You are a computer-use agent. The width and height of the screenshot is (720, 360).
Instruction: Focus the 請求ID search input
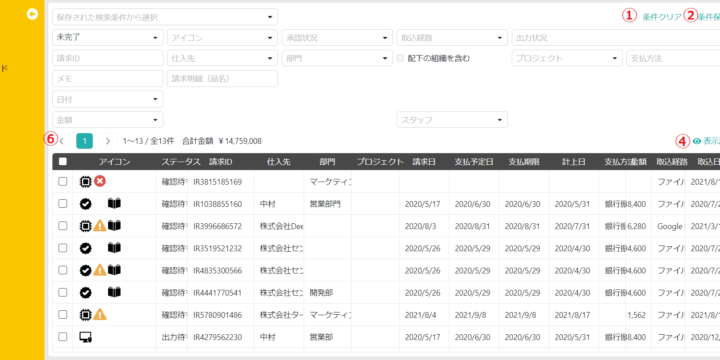[108, 58]
